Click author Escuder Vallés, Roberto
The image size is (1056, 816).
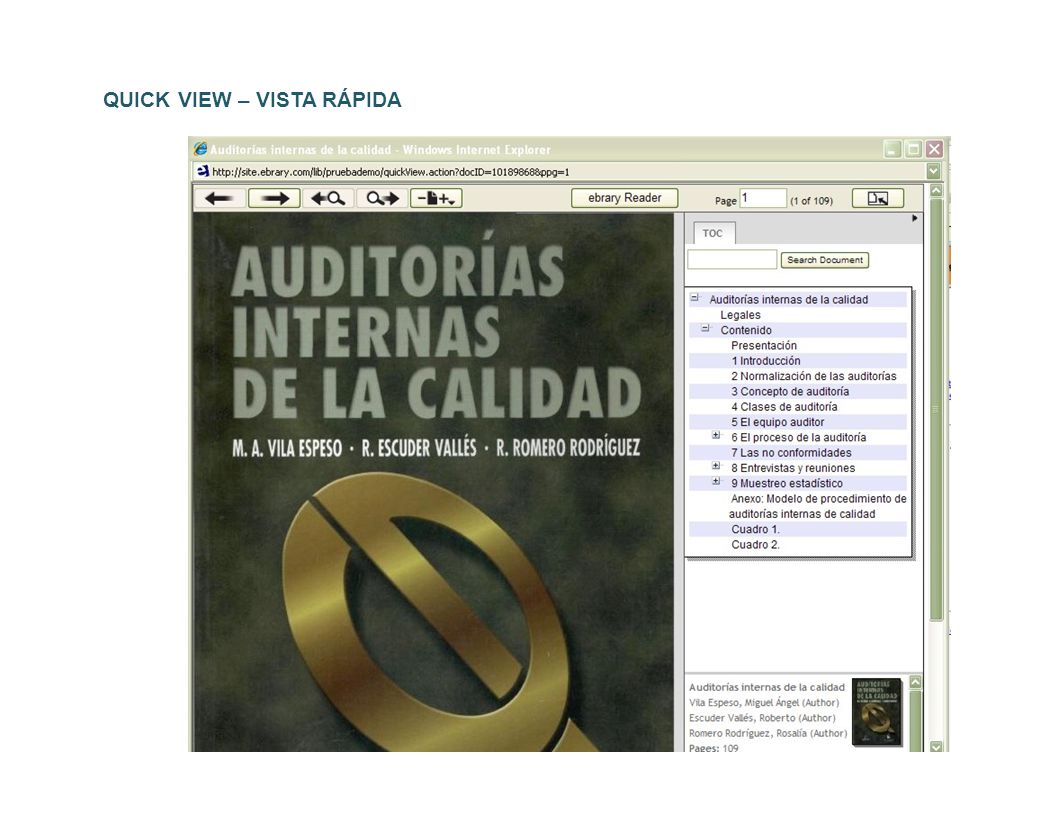point(762,718)
